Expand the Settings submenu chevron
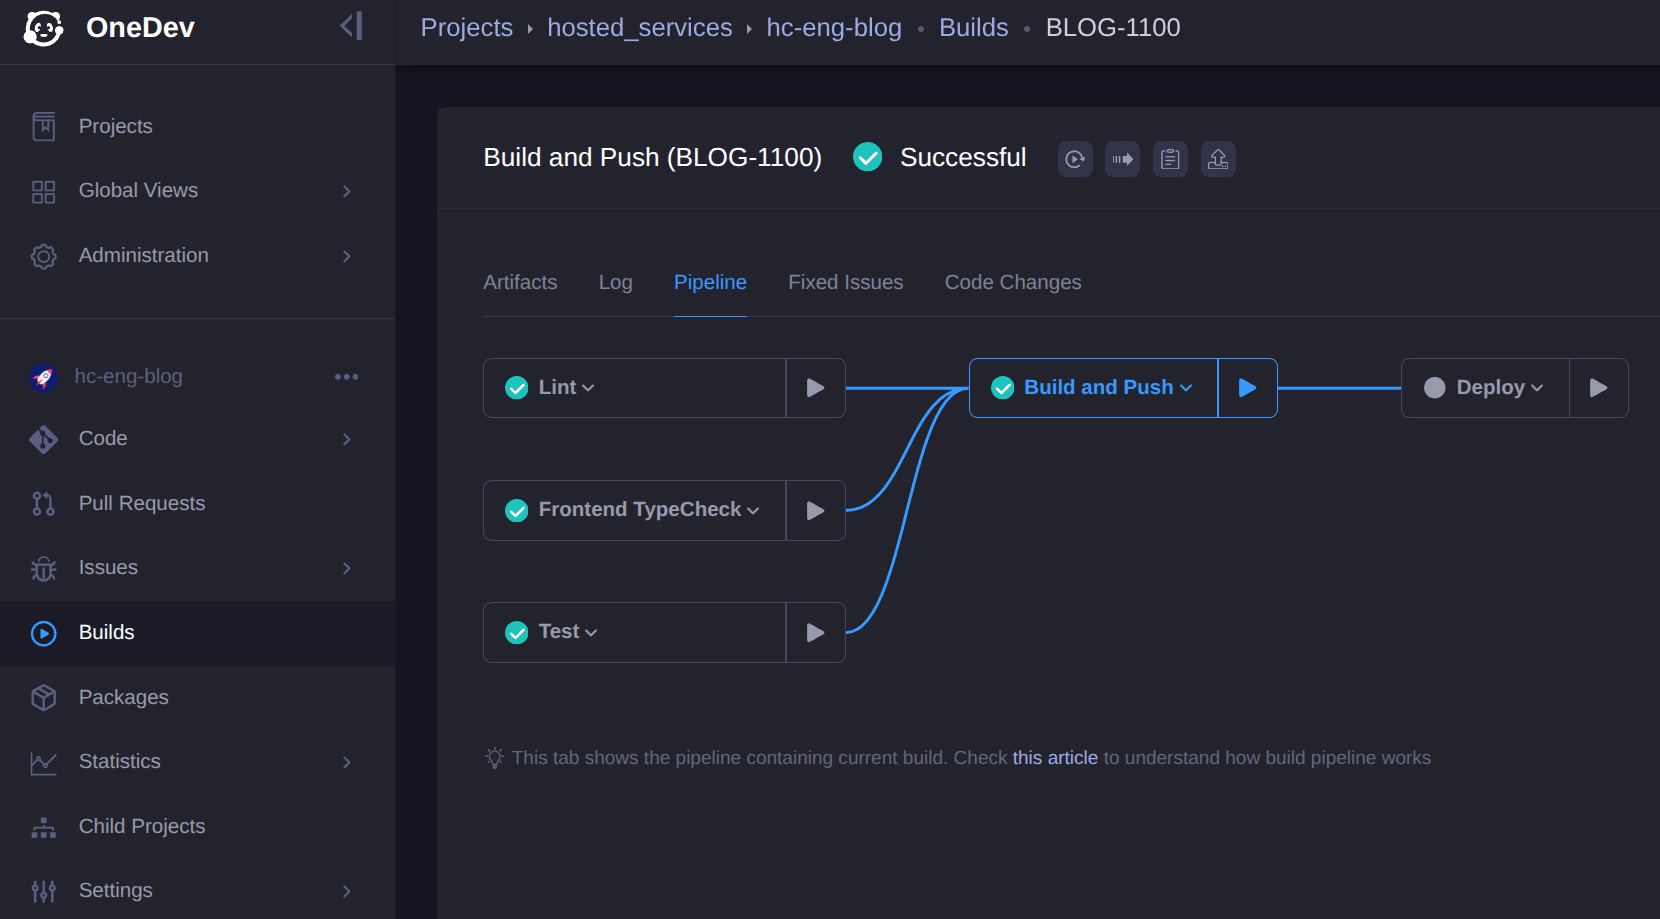 tap(347, 891)
